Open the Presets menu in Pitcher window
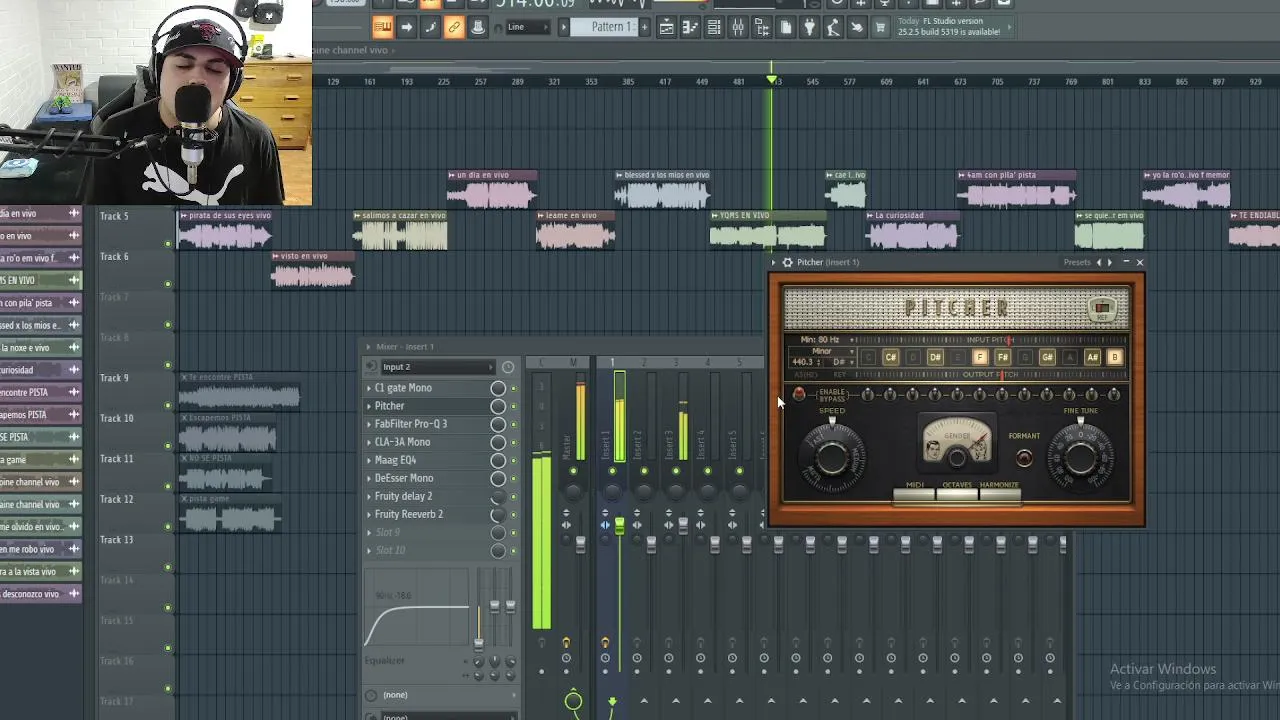The width and height of the screenshot is (1280, 720). (1077, 262)
